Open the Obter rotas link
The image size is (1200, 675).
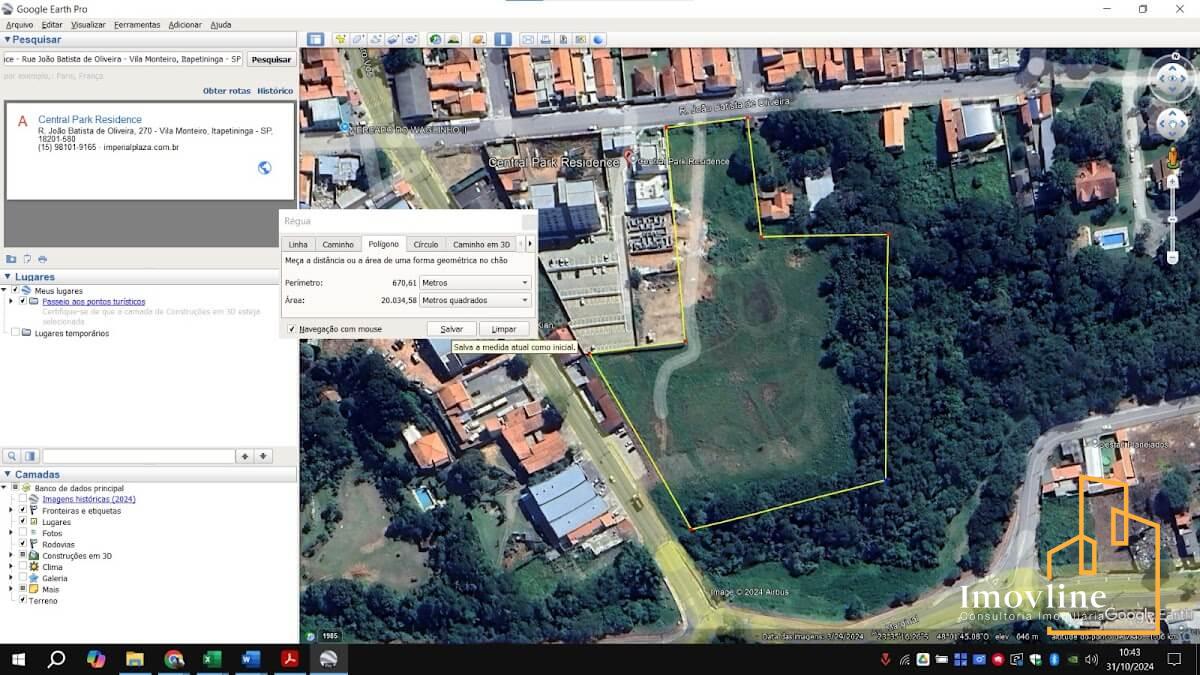(227, 91)
